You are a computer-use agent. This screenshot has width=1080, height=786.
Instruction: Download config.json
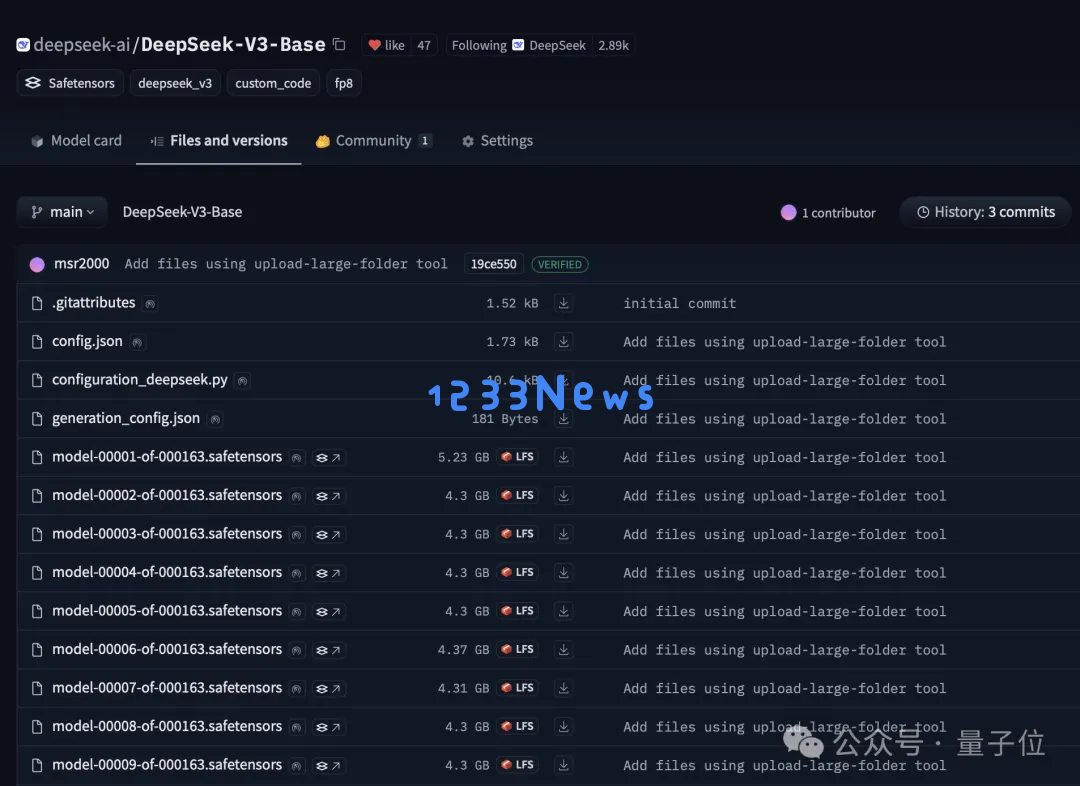pyautogui.click(x=563, y=342)
